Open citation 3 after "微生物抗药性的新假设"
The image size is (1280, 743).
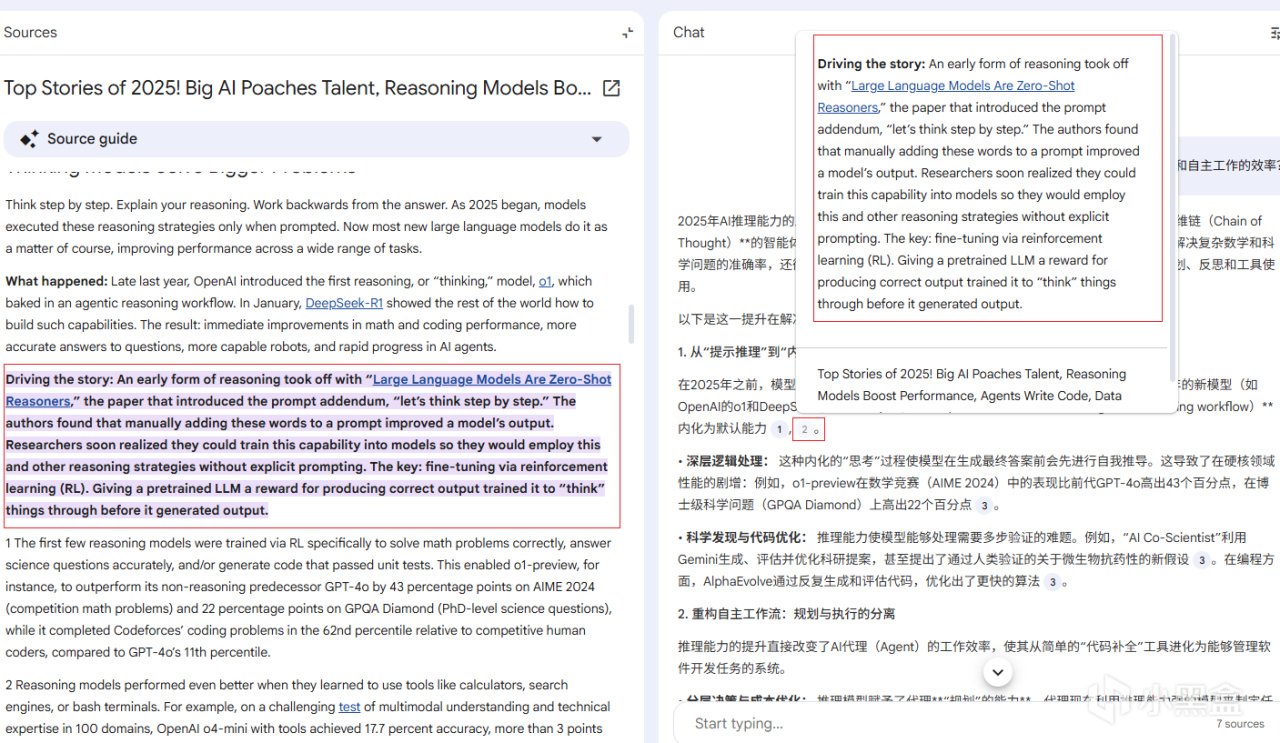(x=1201, y=560)
